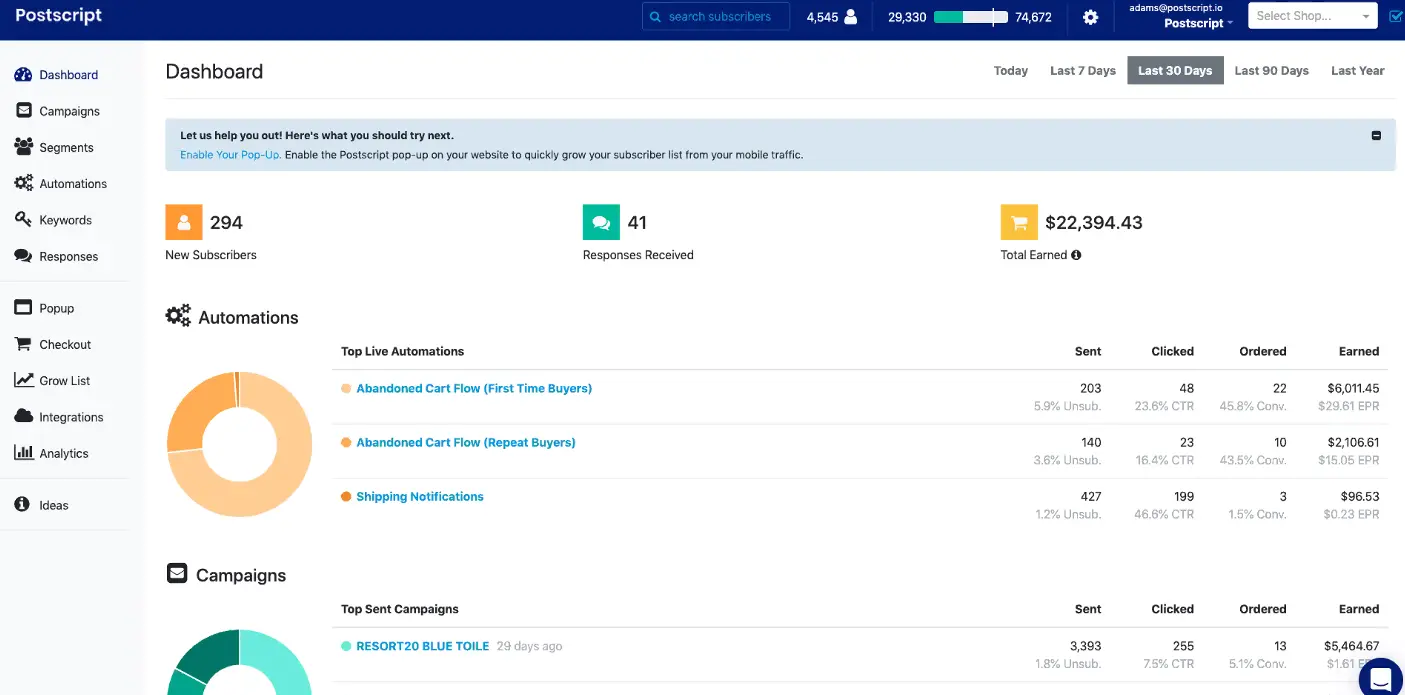Select the Checkout cart icon in sidebar

pyautogui.click(x=23, y=344)
